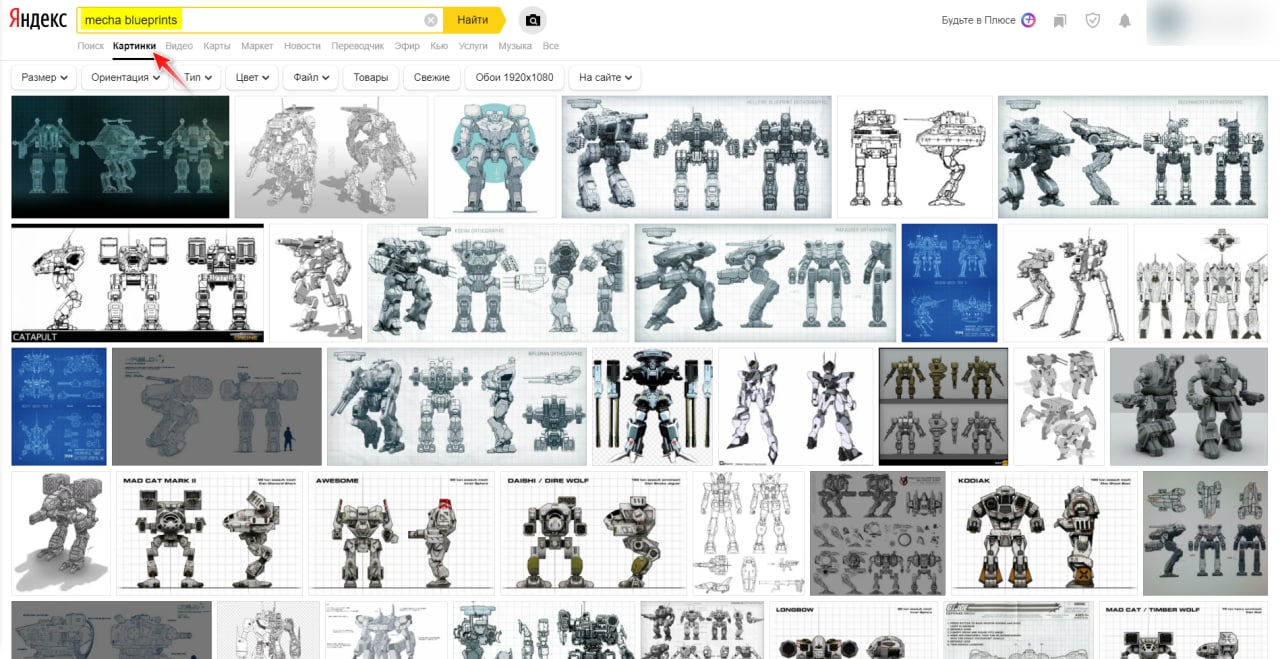
Task: Open the Маркет tab
Action: pyautogui.click(x=257, y=46)
